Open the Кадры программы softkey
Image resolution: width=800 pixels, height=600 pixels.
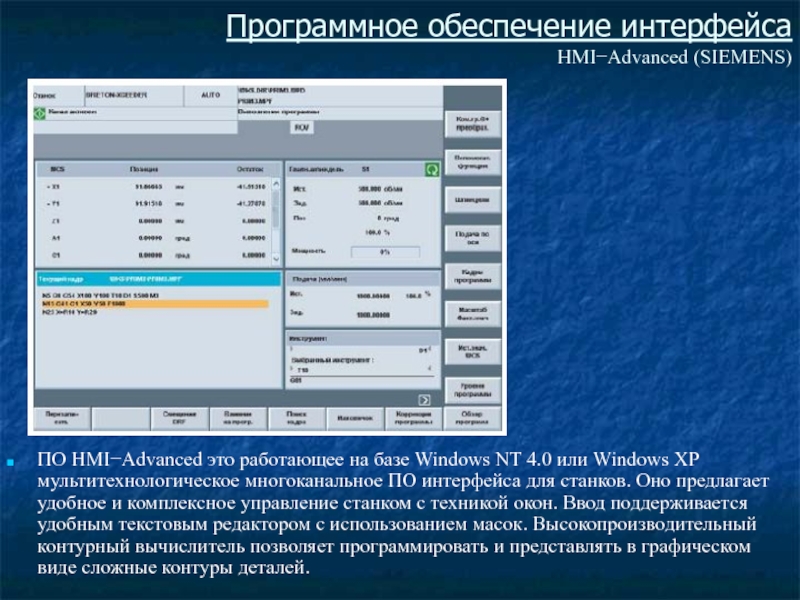point(472,276)
